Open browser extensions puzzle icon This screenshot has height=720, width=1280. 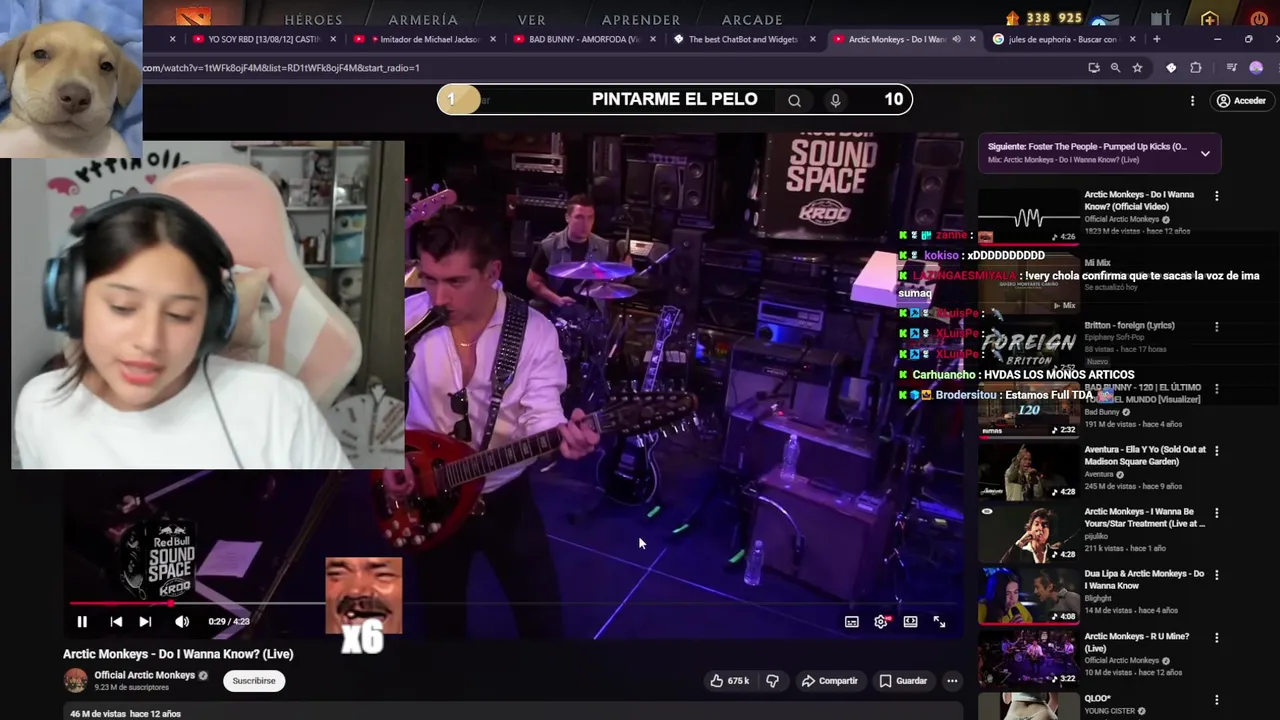coord(1196,68)
